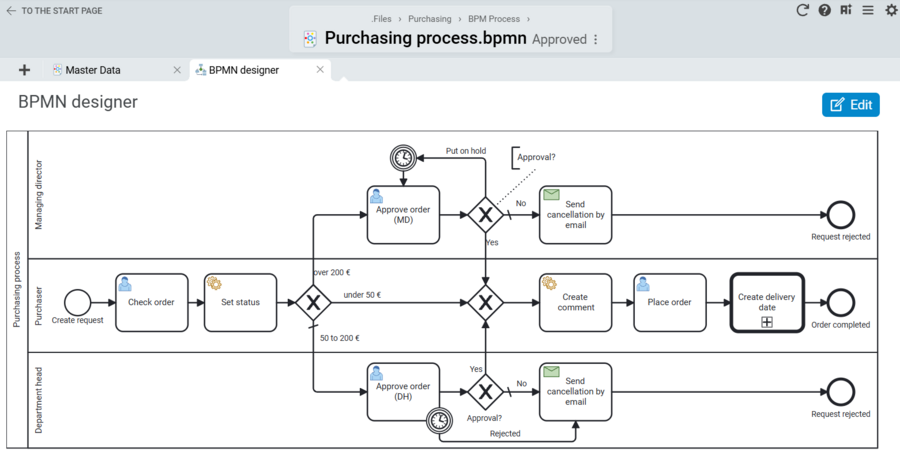Select the Create delivery date subprocess
The image size is (900, 456).
(767, 303)
